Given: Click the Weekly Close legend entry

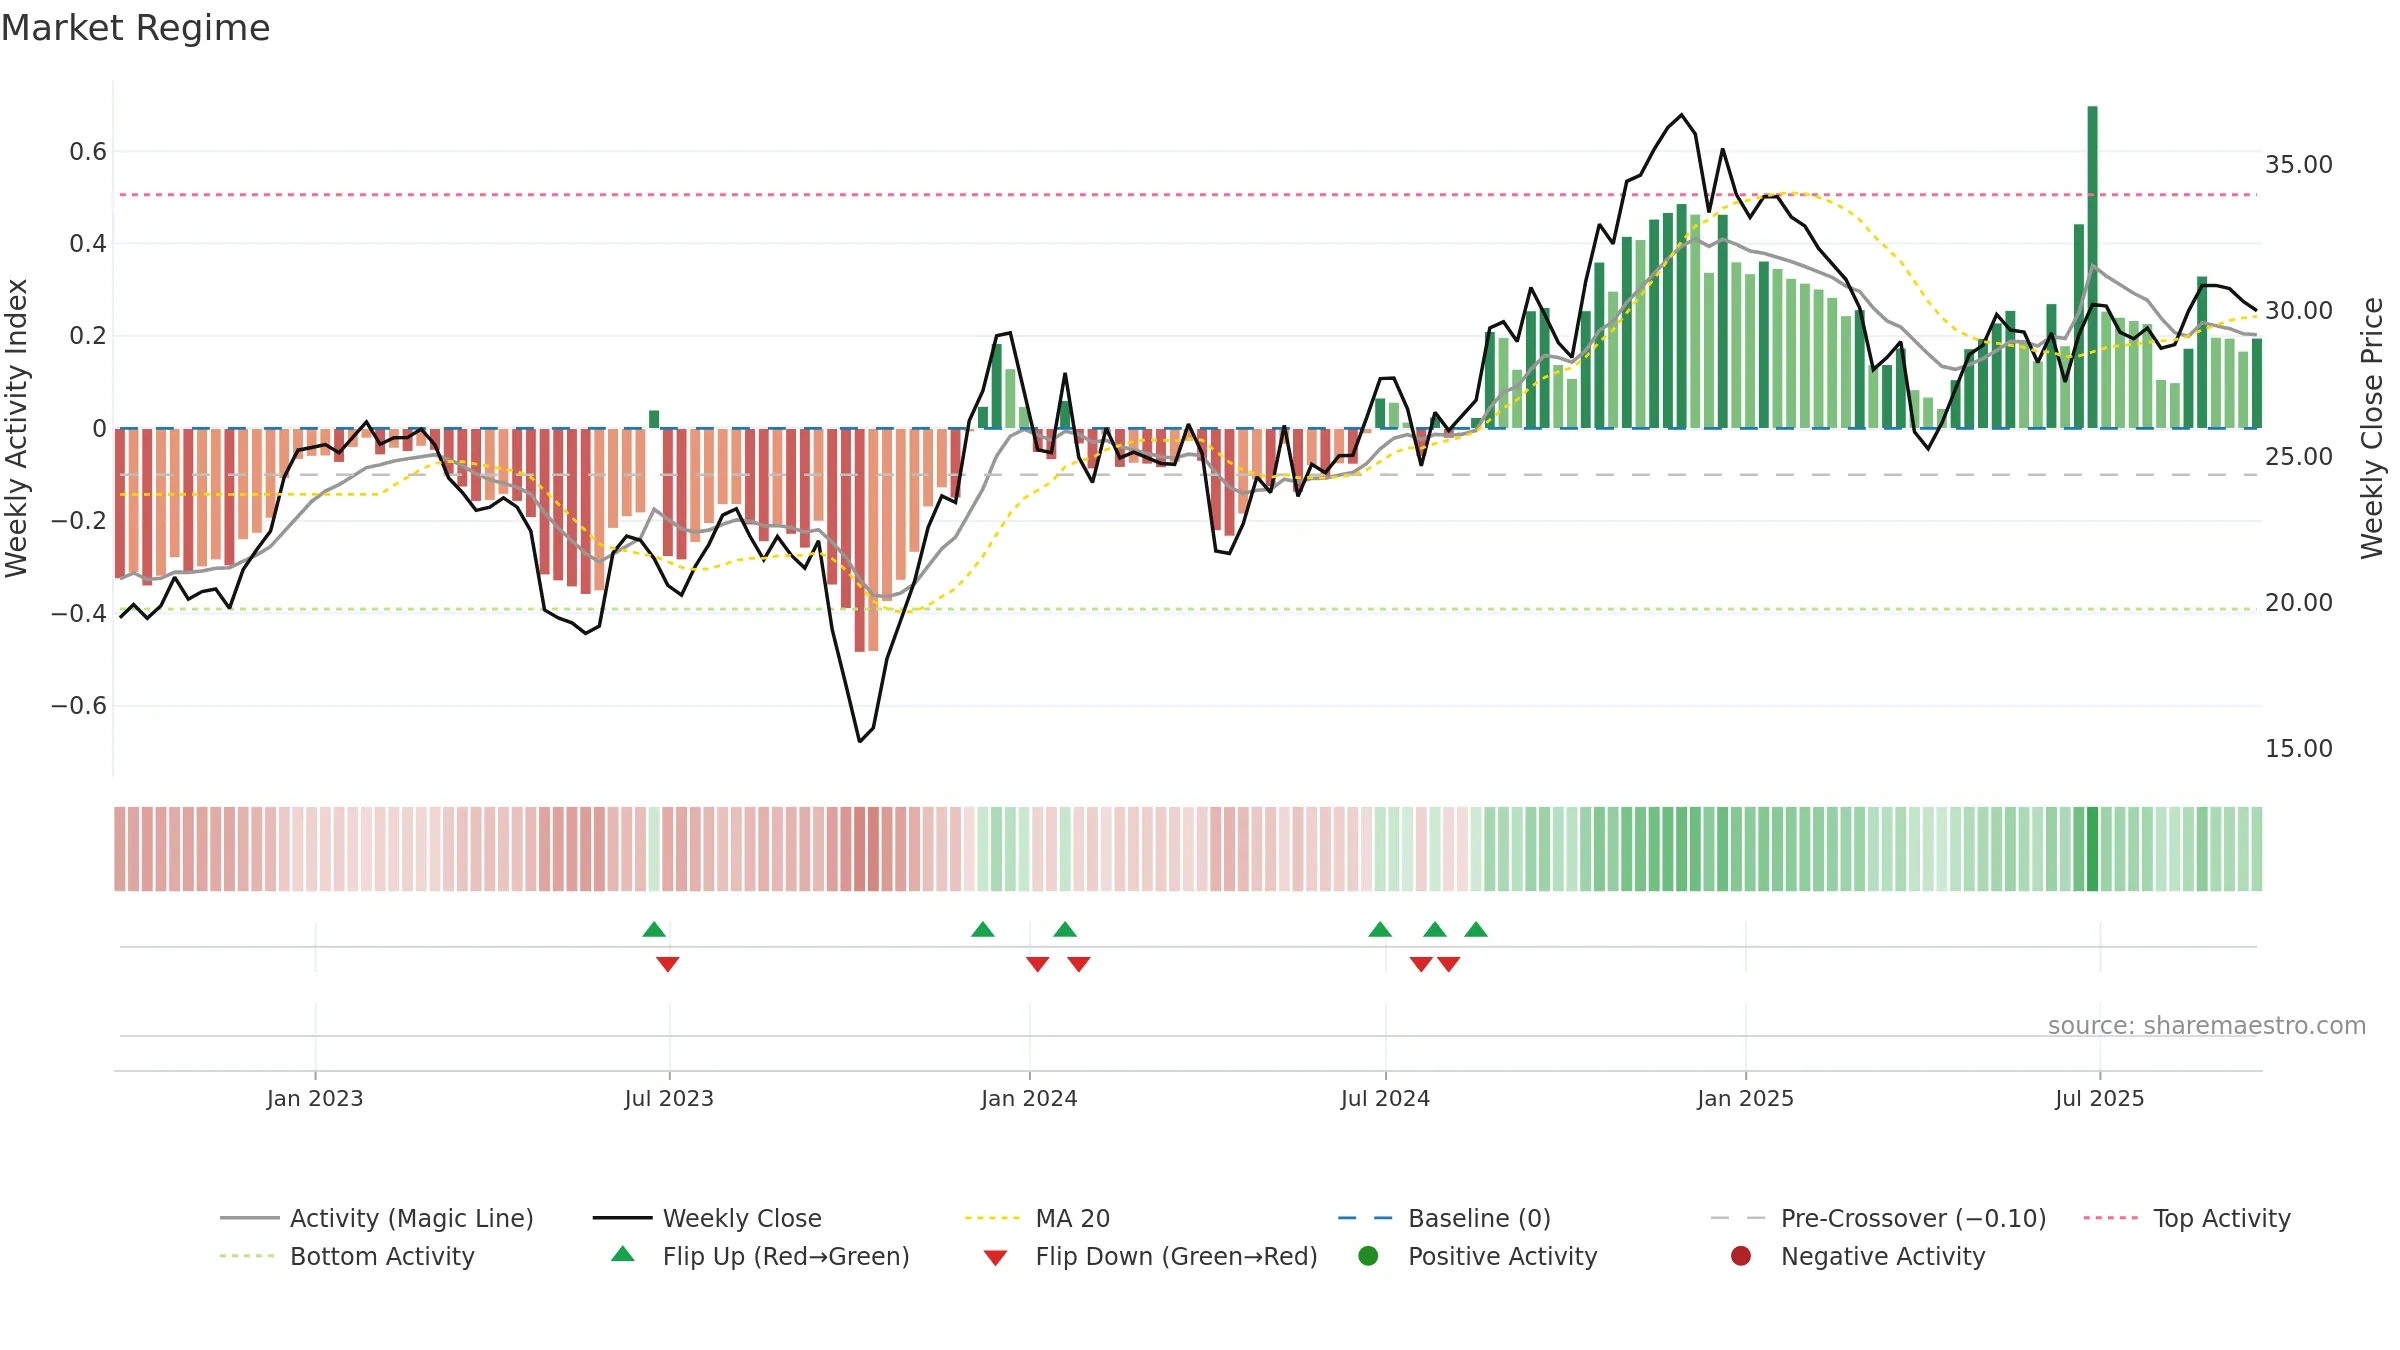Looking at the screenshot, I should pyautogui.click(x=707, y=1218).
